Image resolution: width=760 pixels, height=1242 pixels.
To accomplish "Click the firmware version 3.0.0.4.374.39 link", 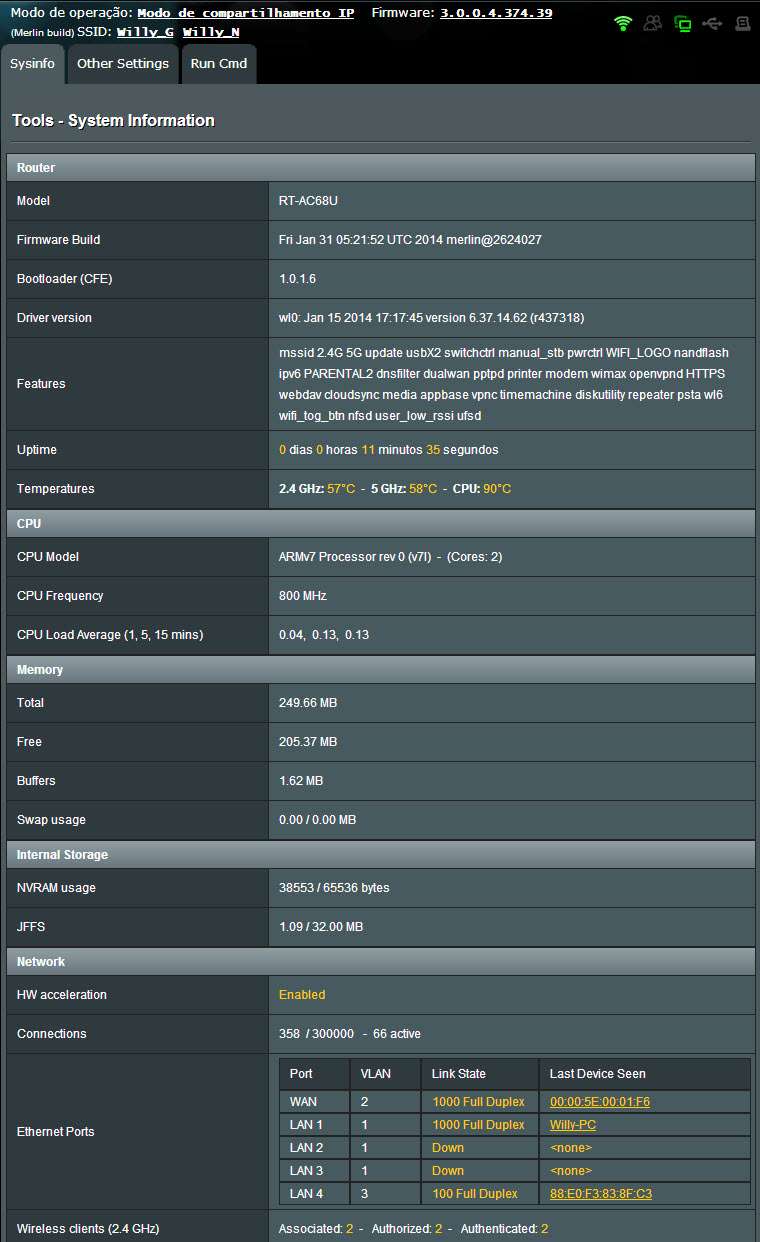I will tap(496, 13).
